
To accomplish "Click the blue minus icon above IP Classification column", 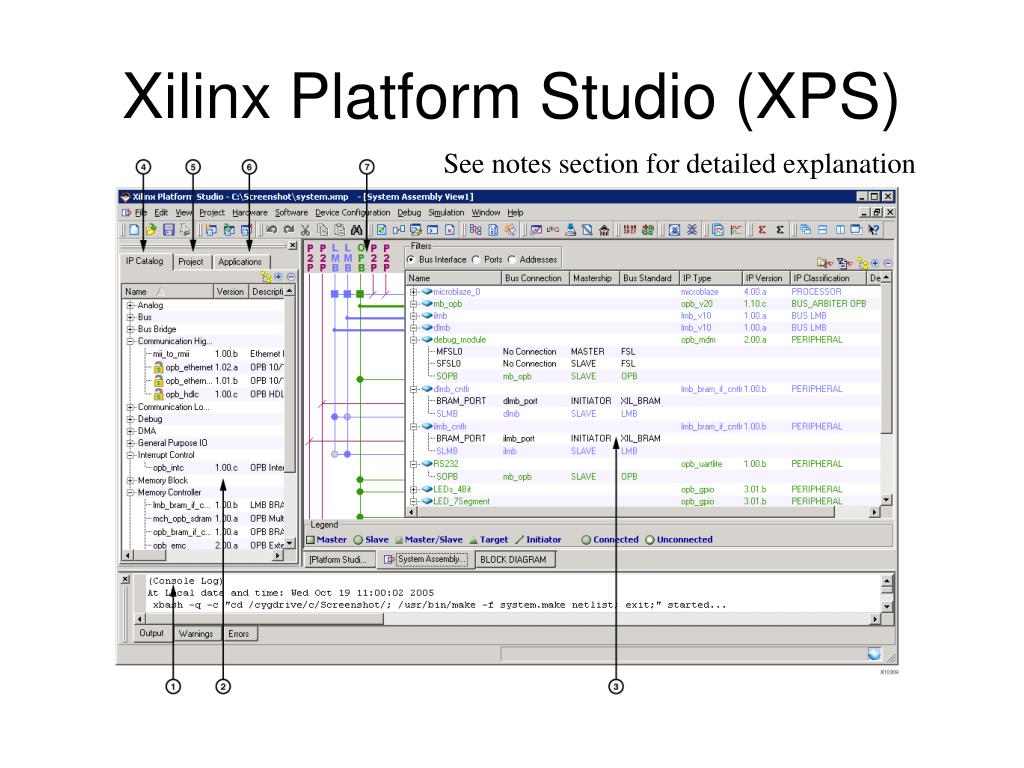I will point(888,263).
